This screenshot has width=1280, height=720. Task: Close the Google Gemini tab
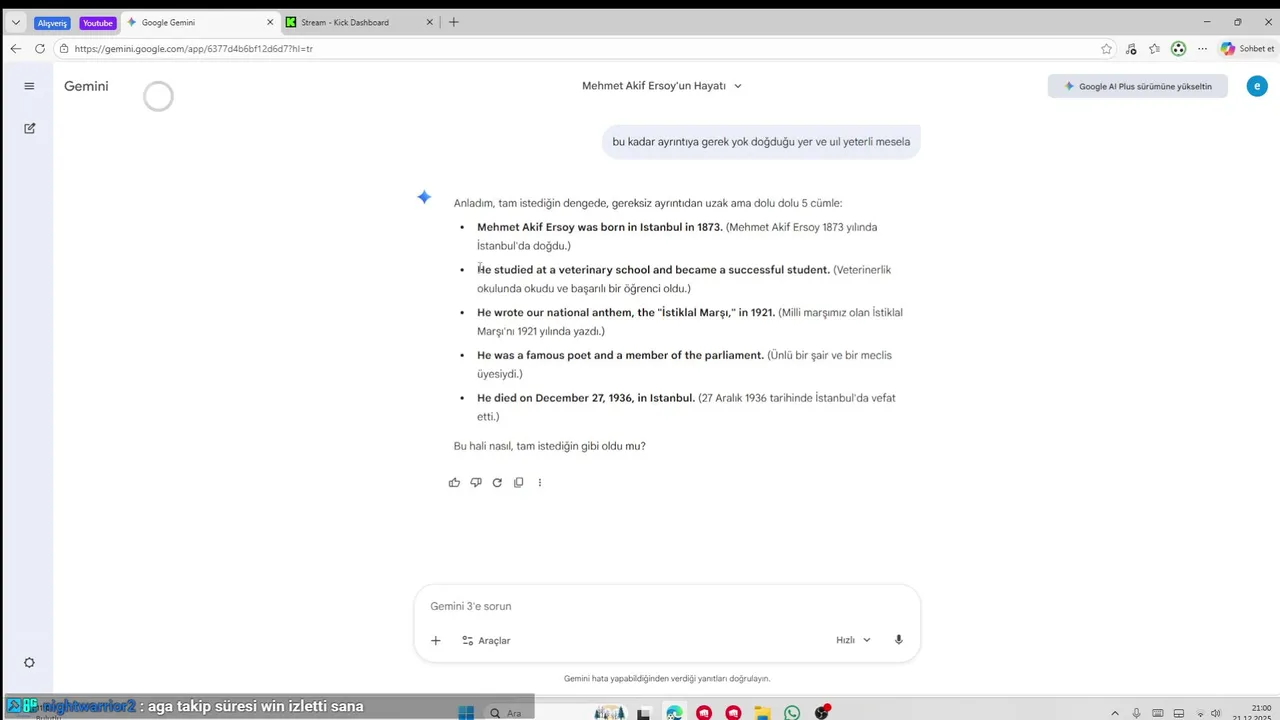point(270,22)
